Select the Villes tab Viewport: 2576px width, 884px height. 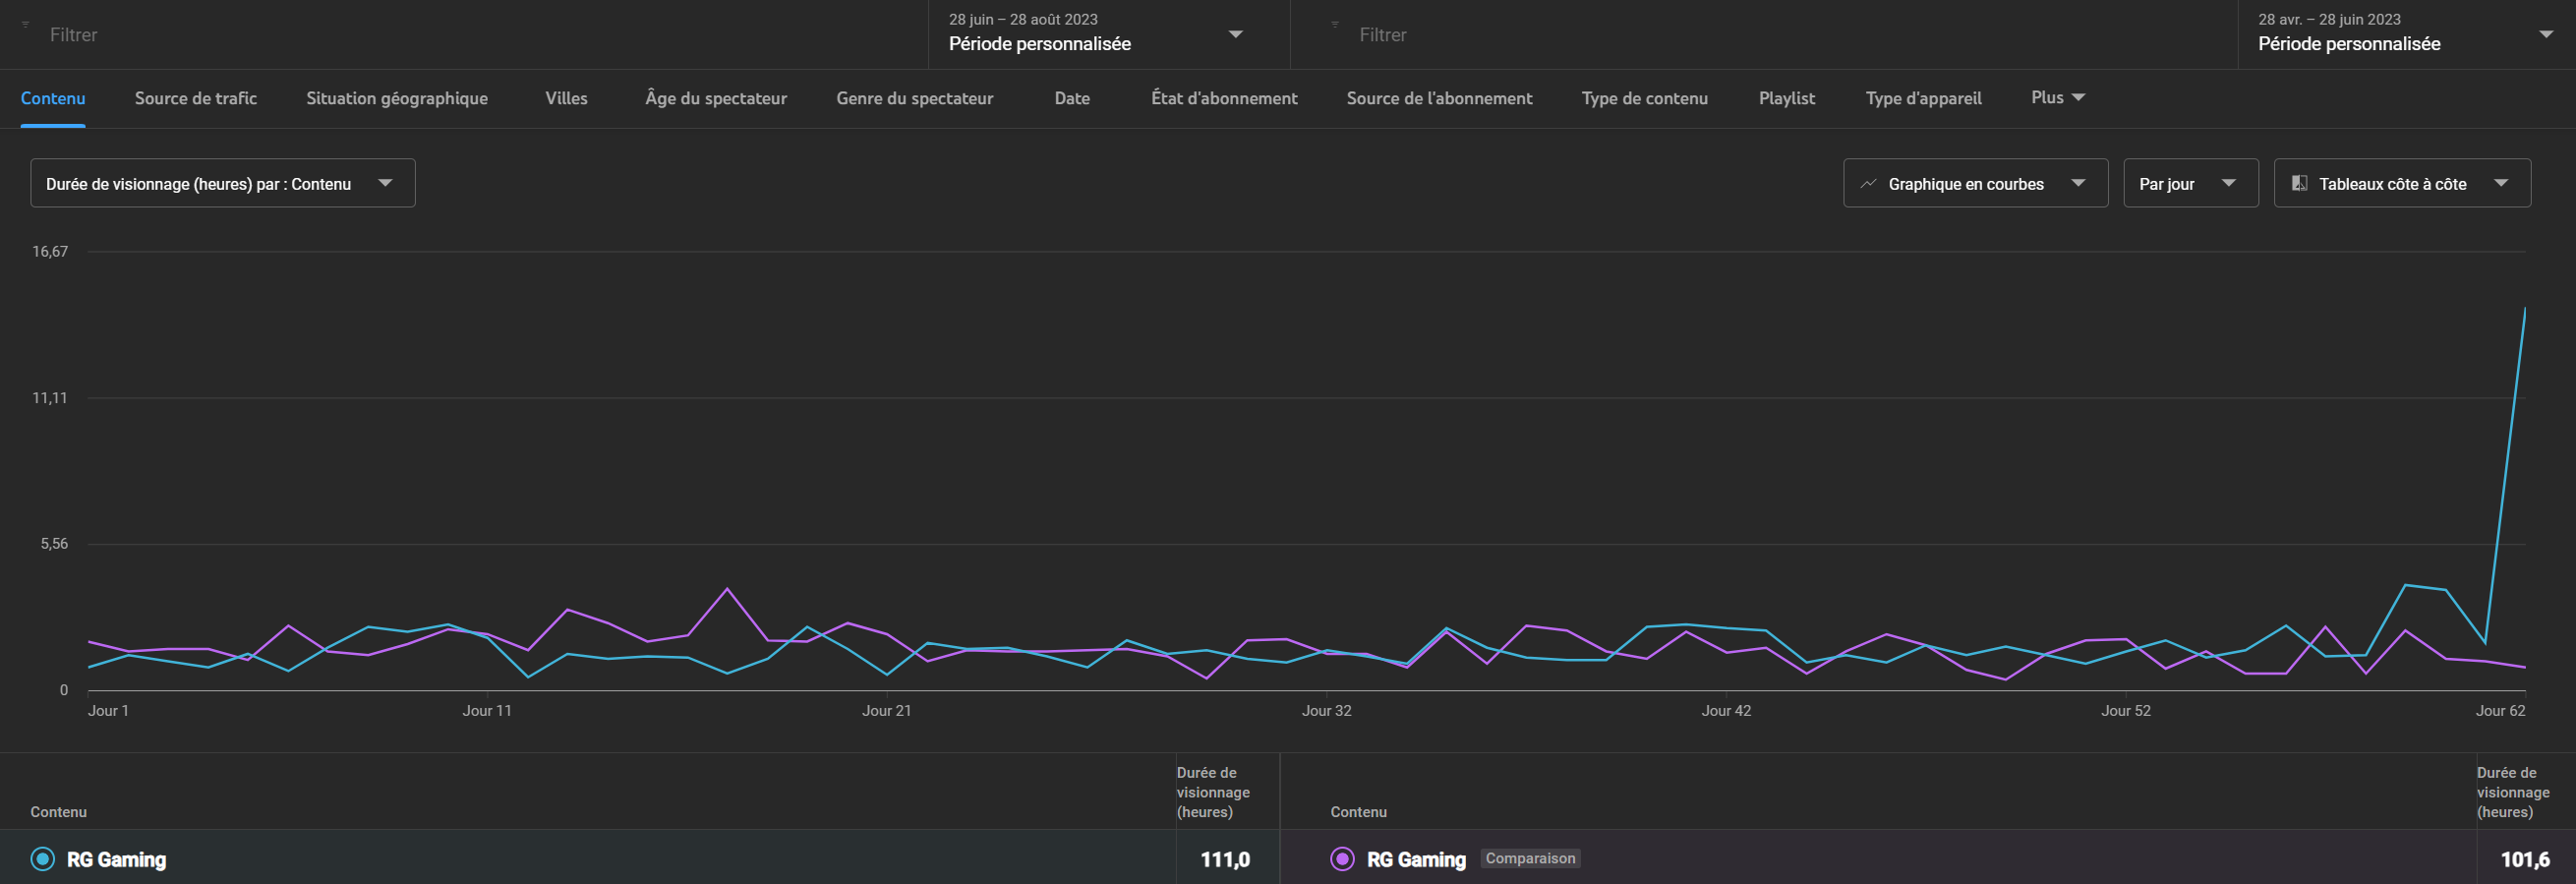coord(566,98)
